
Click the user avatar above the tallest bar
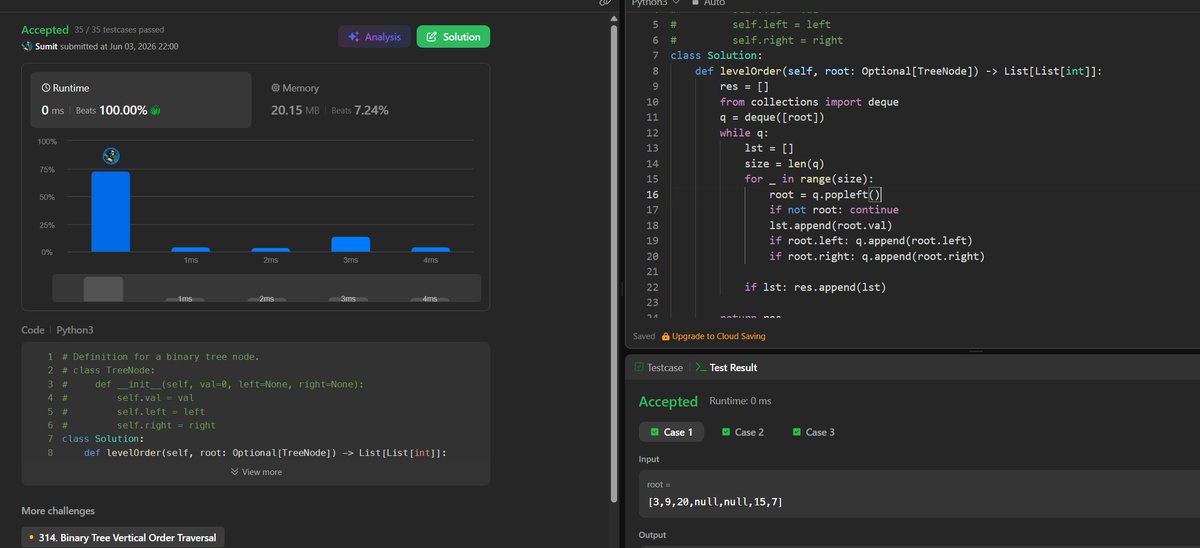(x=111, y=156)
